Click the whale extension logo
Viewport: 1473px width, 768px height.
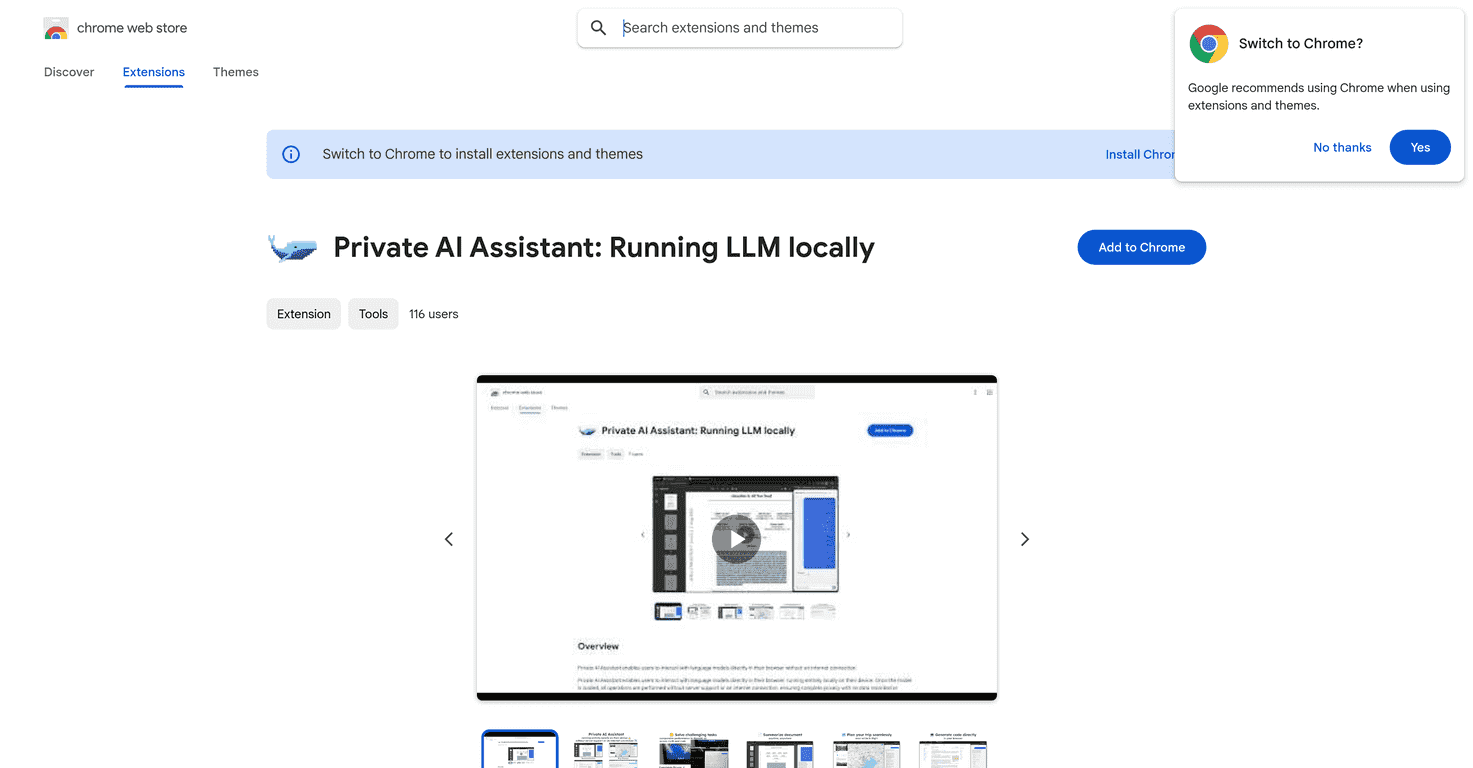[x=291, y=247]
